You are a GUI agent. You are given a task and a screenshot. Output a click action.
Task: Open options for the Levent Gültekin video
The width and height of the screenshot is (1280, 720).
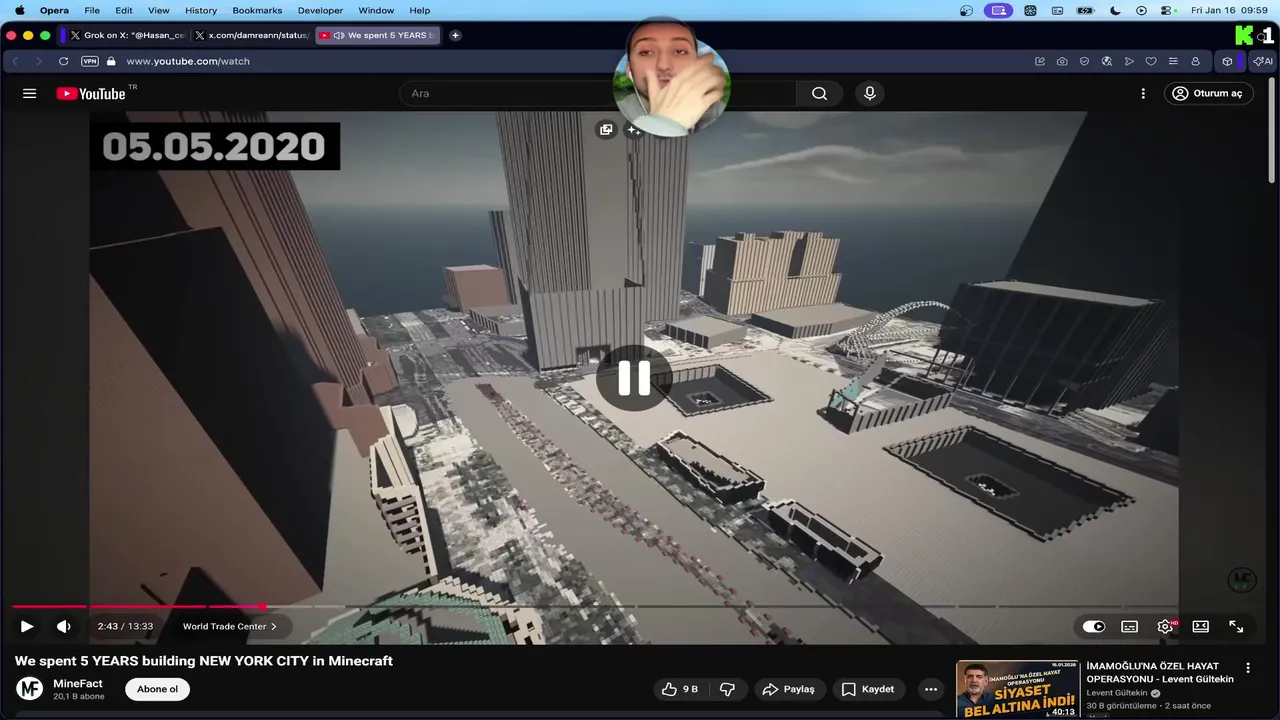[x=1248, y=667]
